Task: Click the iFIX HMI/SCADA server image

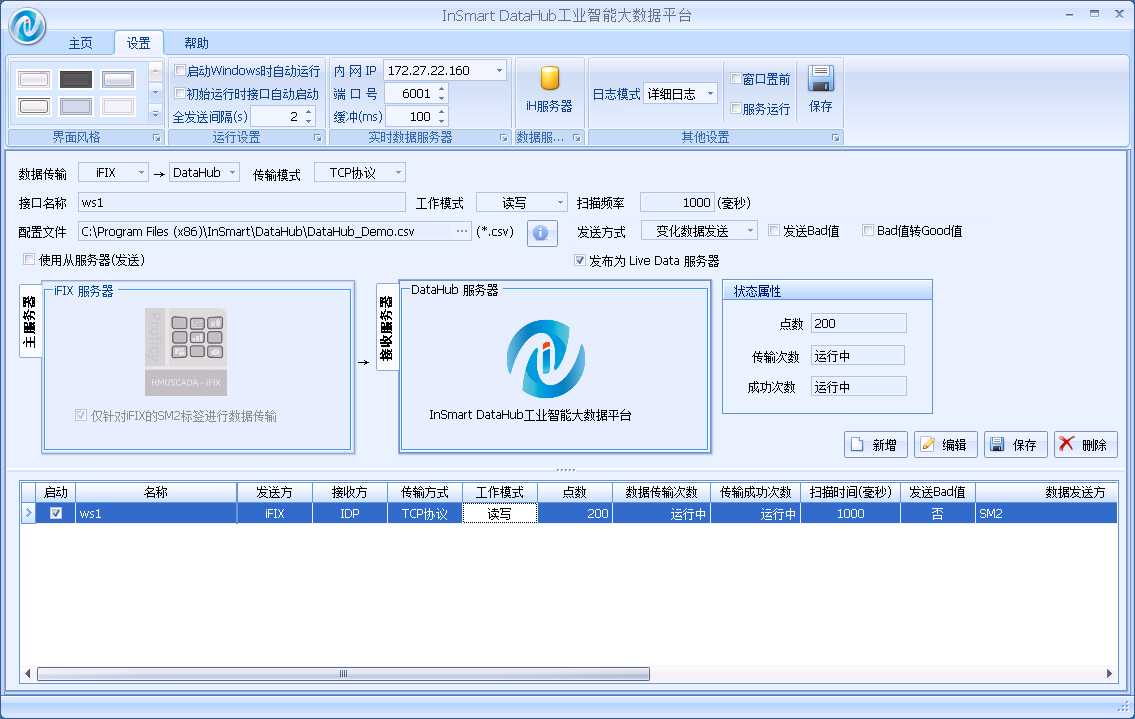Action: tap(186, 352)
